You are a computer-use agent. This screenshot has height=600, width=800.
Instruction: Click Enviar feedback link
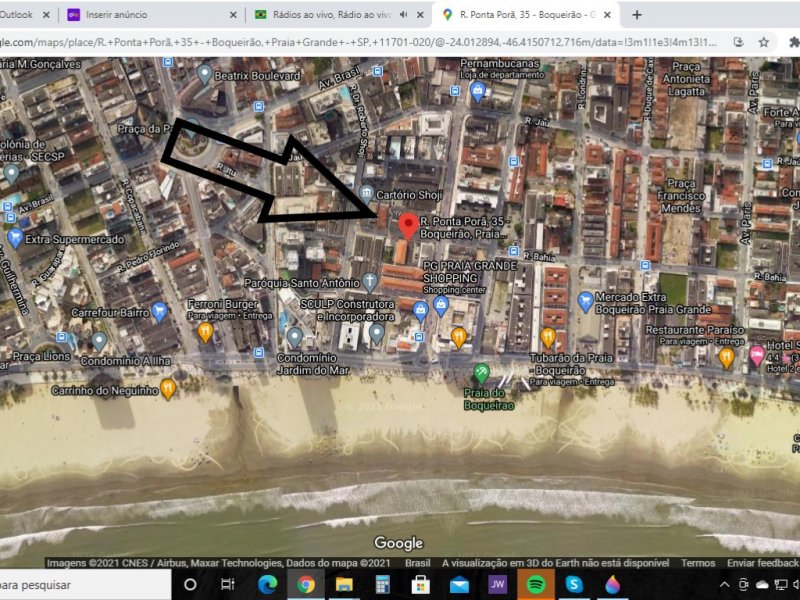(x=762, y=563)
